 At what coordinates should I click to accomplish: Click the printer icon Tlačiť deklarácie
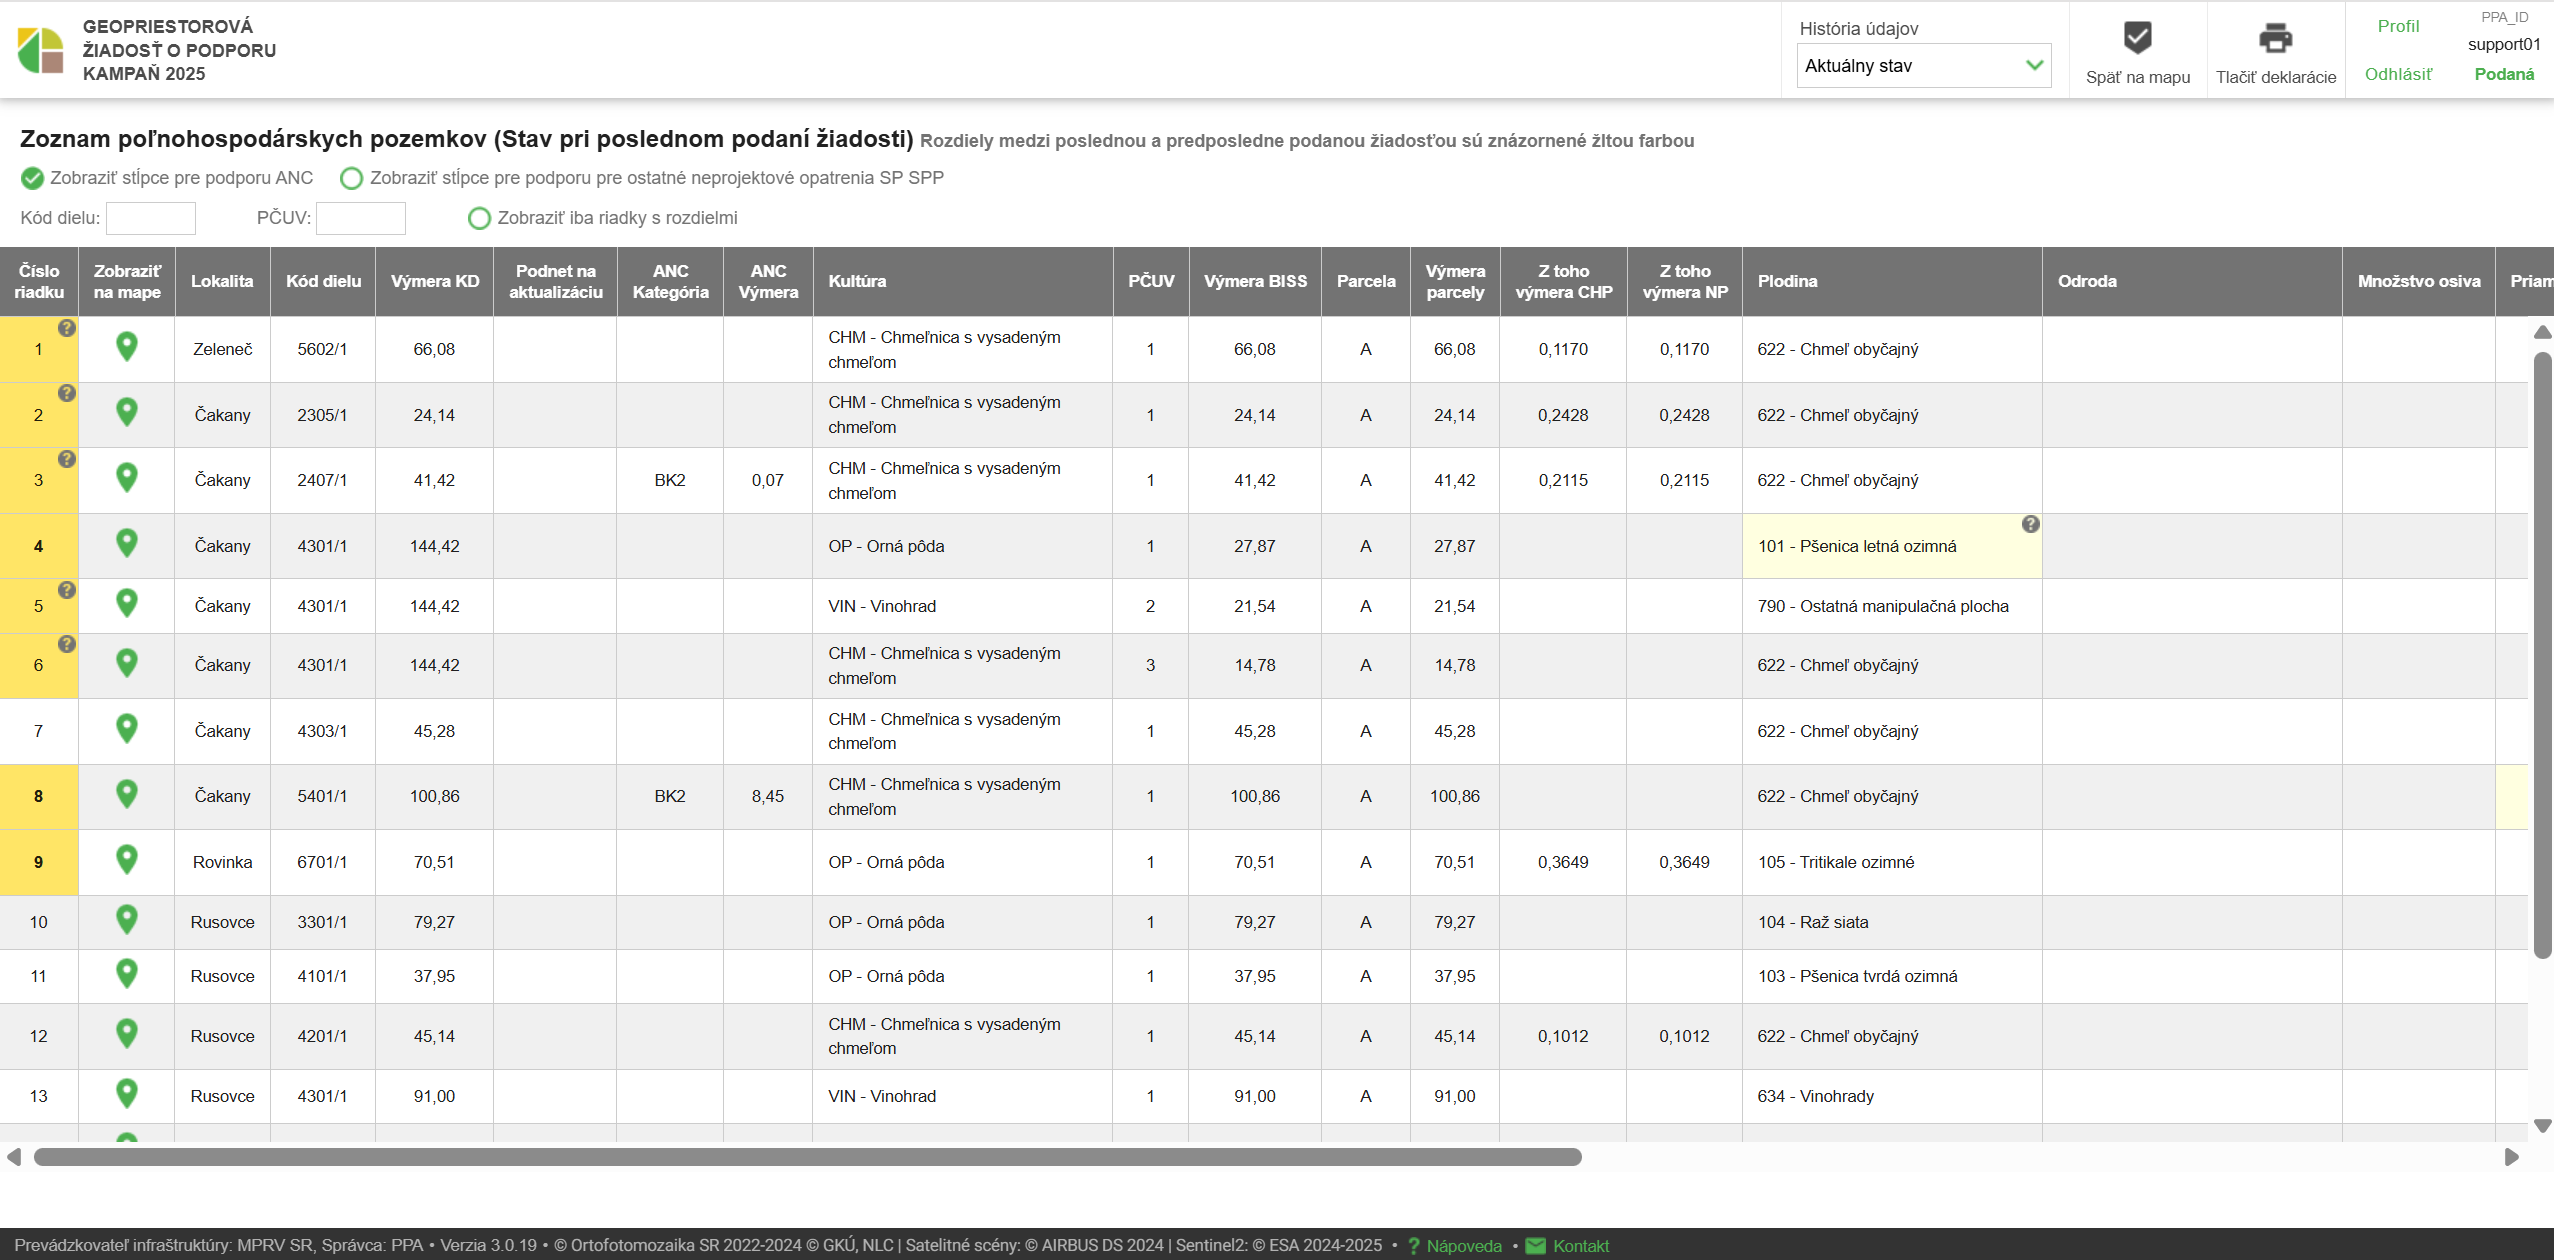coord(2275,39)
